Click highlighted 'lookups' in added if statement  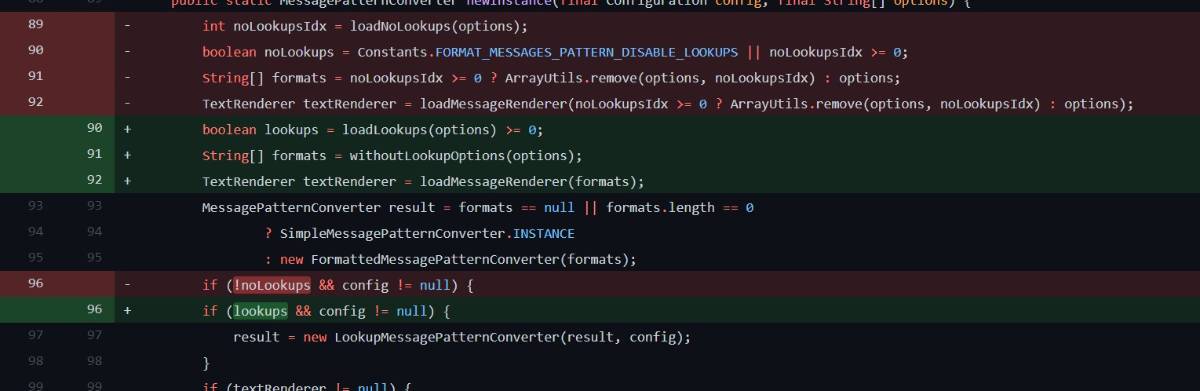pos(261,311)
